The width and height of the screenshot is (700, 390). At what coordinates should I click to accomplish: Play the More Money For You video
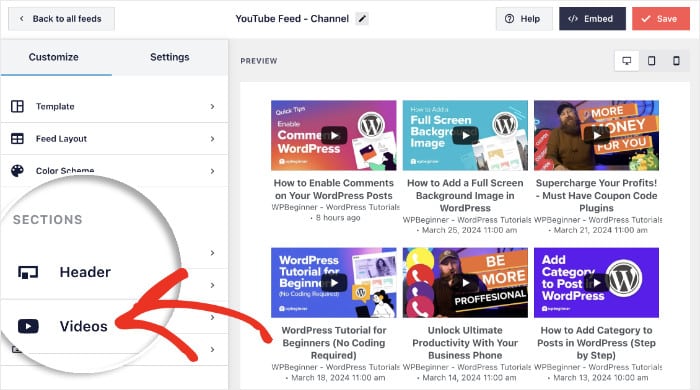[596, 136]
